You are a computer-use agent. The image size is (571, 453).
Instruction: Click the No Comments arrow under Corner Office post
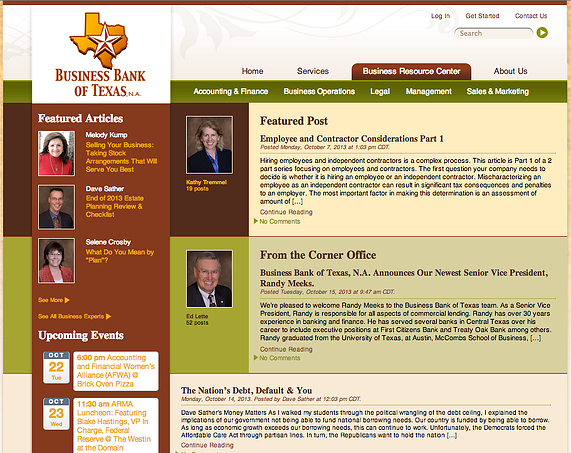point(256,358)
